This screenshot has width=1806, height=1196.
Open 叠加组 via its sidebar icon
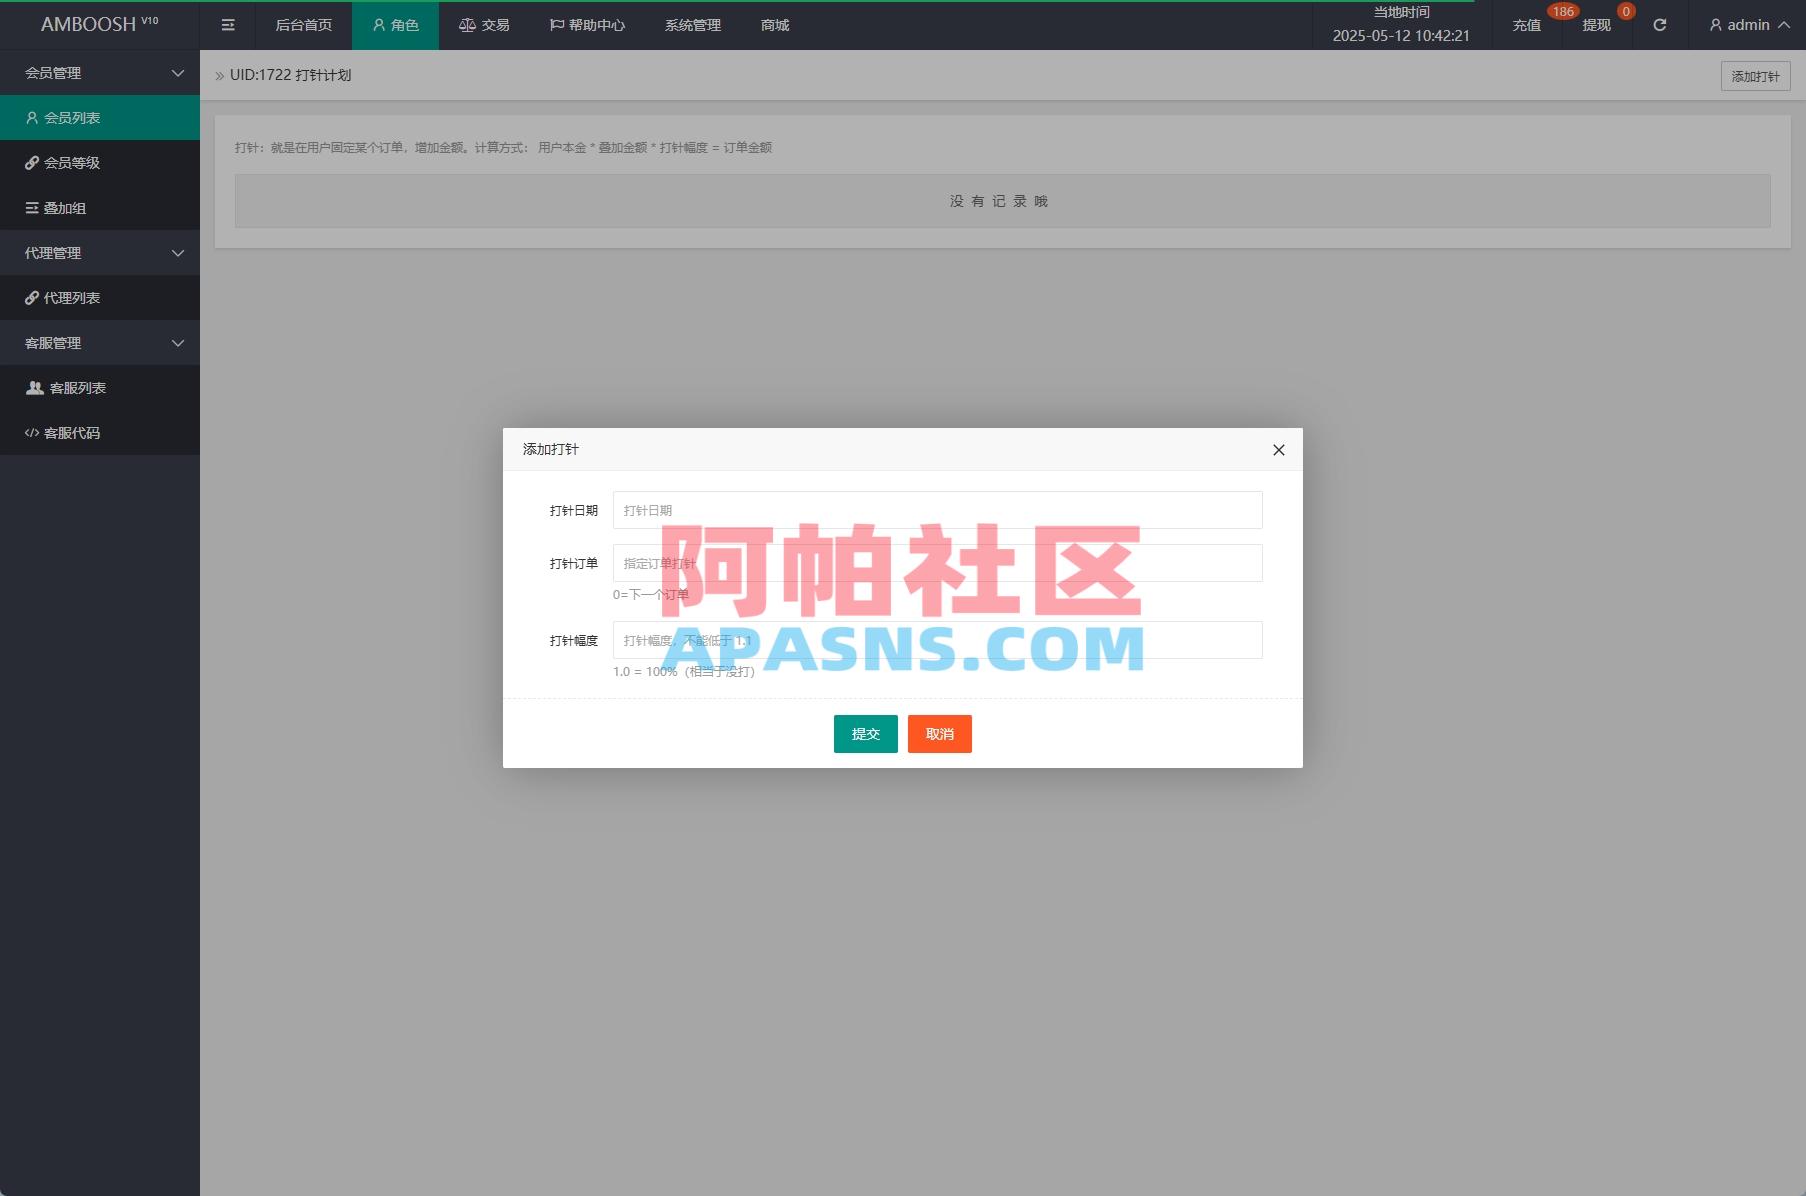(x=31, y=208)
